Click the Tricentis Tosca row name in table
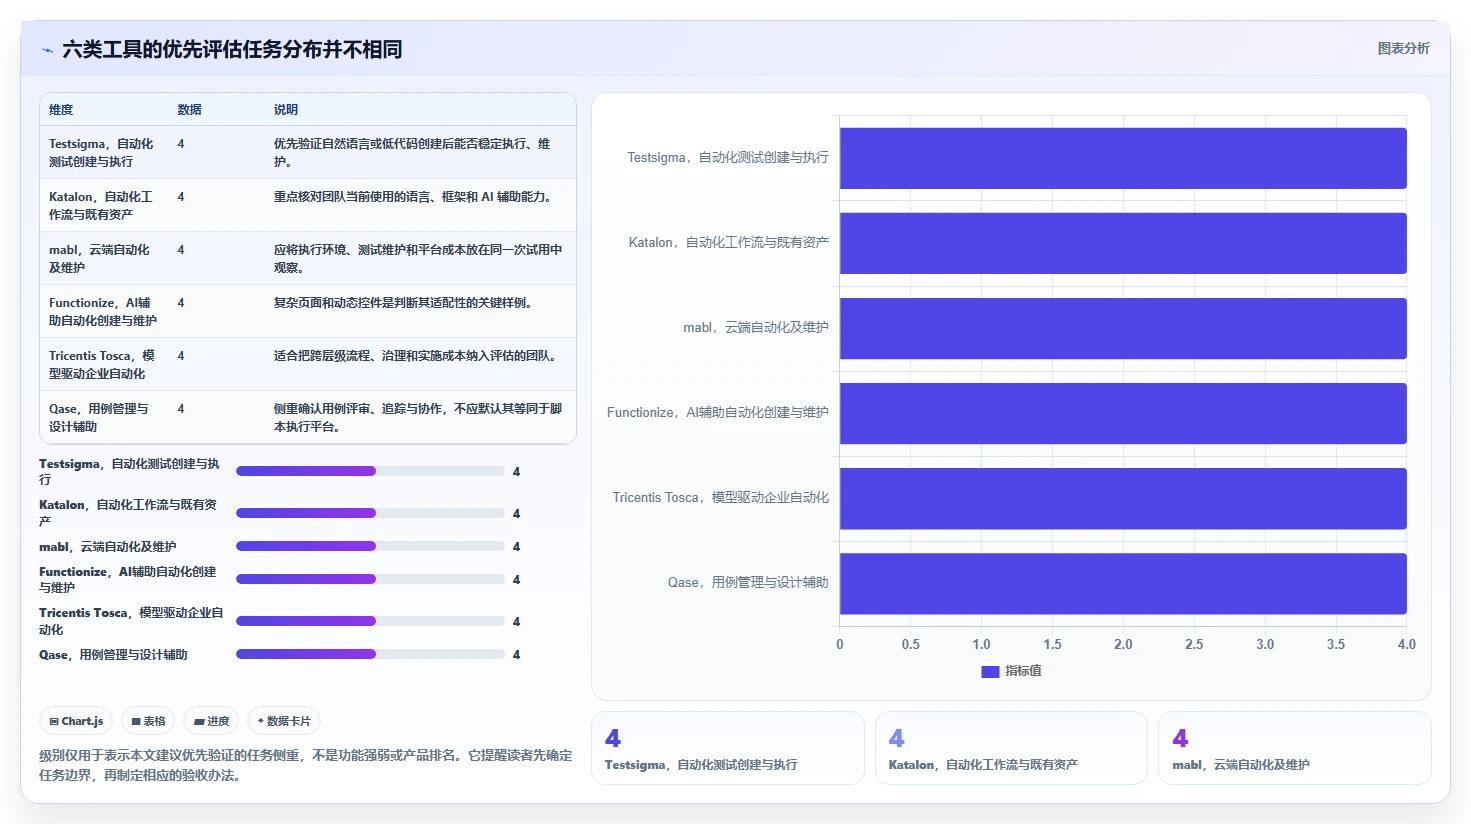1471x824 pixels. [102, 364]
